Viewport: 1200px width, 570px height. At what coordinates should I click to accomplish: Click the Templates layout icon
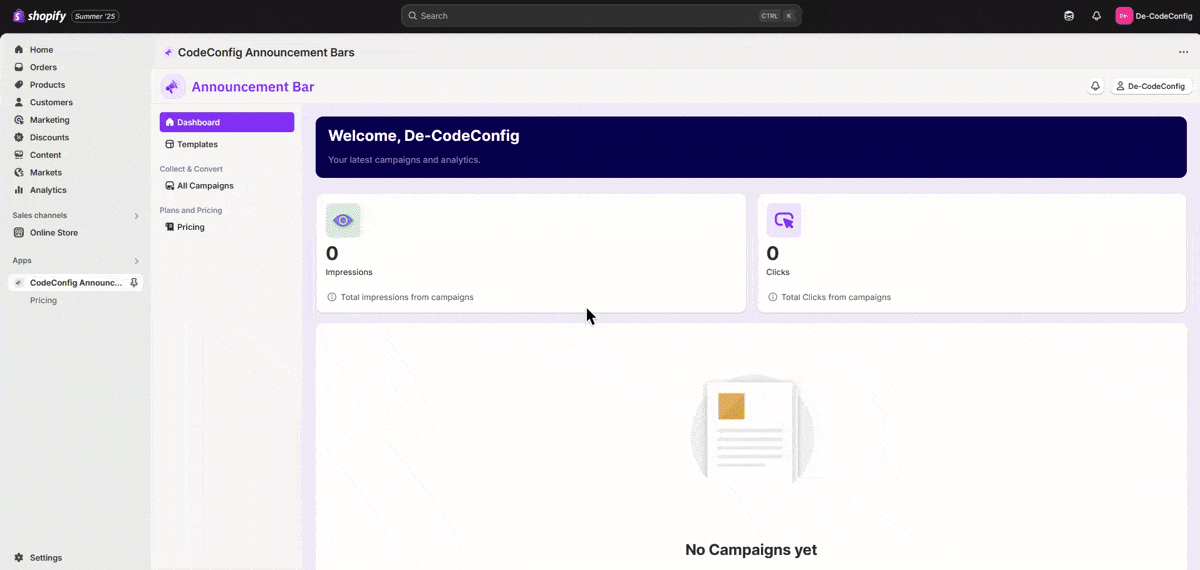pyautogui.click(x=170, y=144)
